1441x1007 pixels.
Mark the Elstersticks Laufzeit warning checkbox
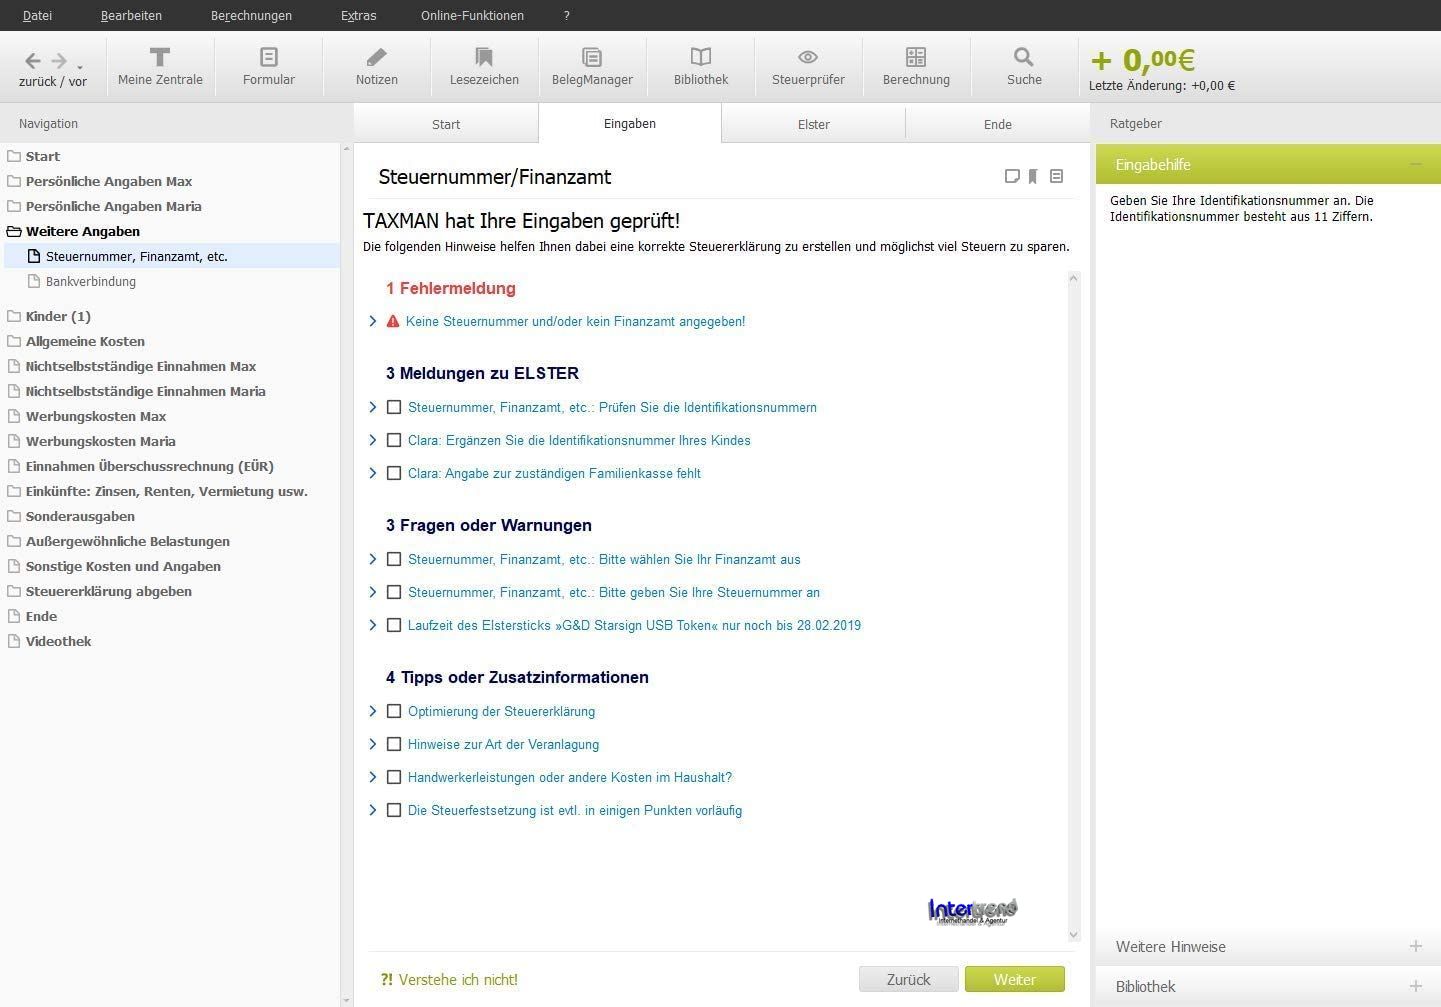(x=394, y=626)
